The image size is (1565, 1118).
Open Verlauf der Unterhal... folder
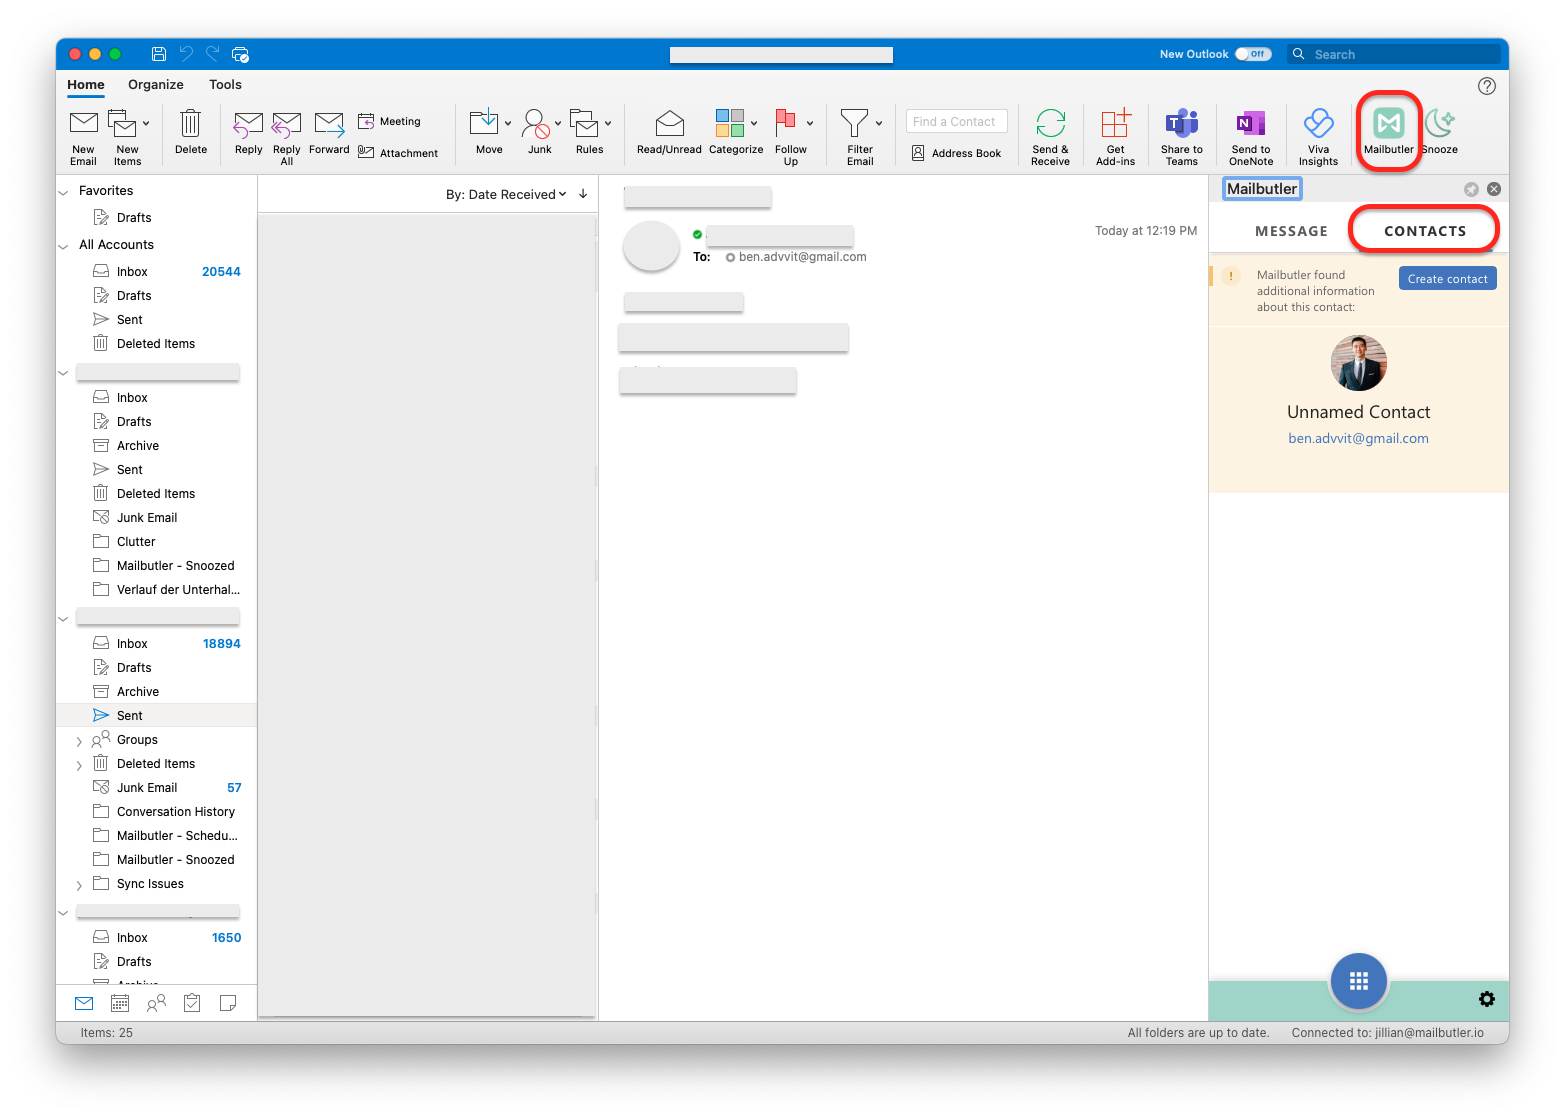click(x=157, y=590)
